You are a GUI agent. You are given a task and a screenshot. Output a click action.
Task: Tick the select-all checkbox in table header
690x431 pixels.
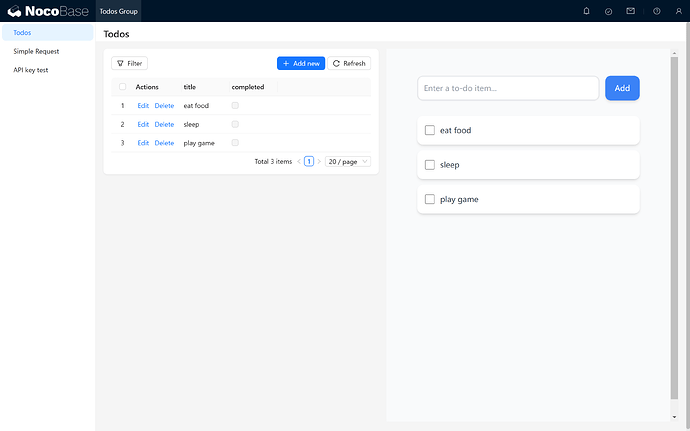point(123,87)
